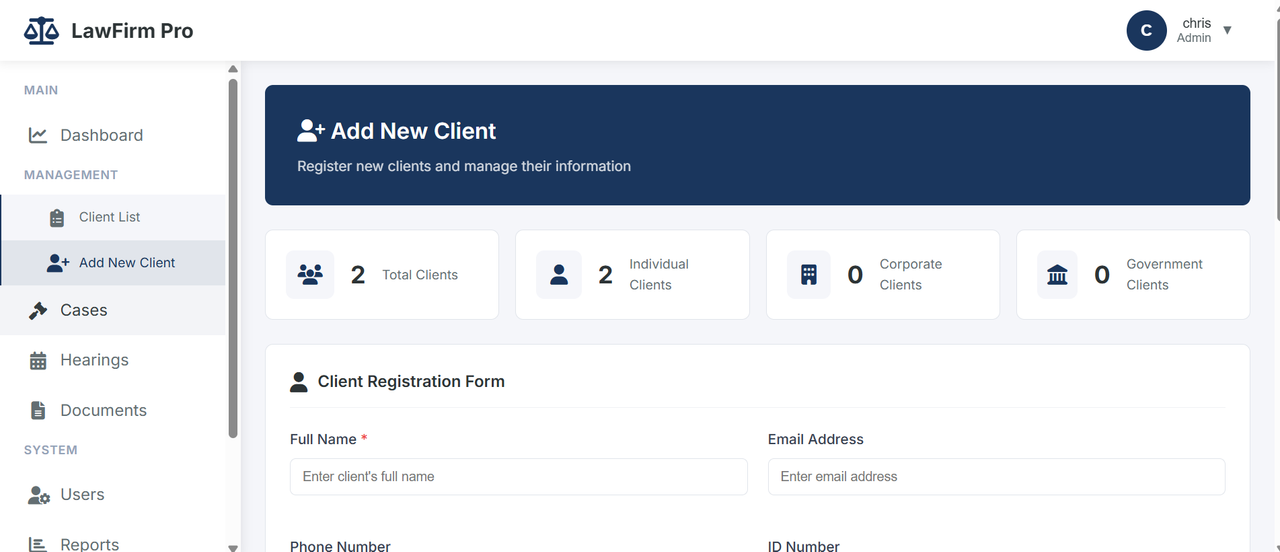1280x552 pixels.
Task: Go to Hearings in the sidebar
Action: point(112,360)
